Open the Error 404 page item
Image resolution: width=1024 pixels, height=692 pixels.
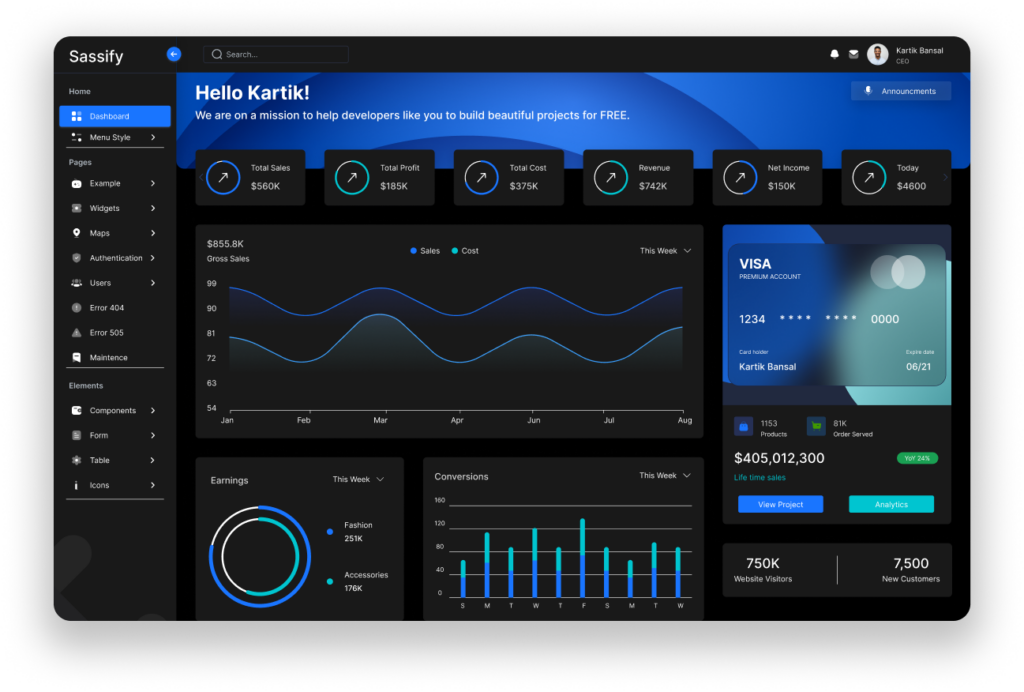[106, 308]
